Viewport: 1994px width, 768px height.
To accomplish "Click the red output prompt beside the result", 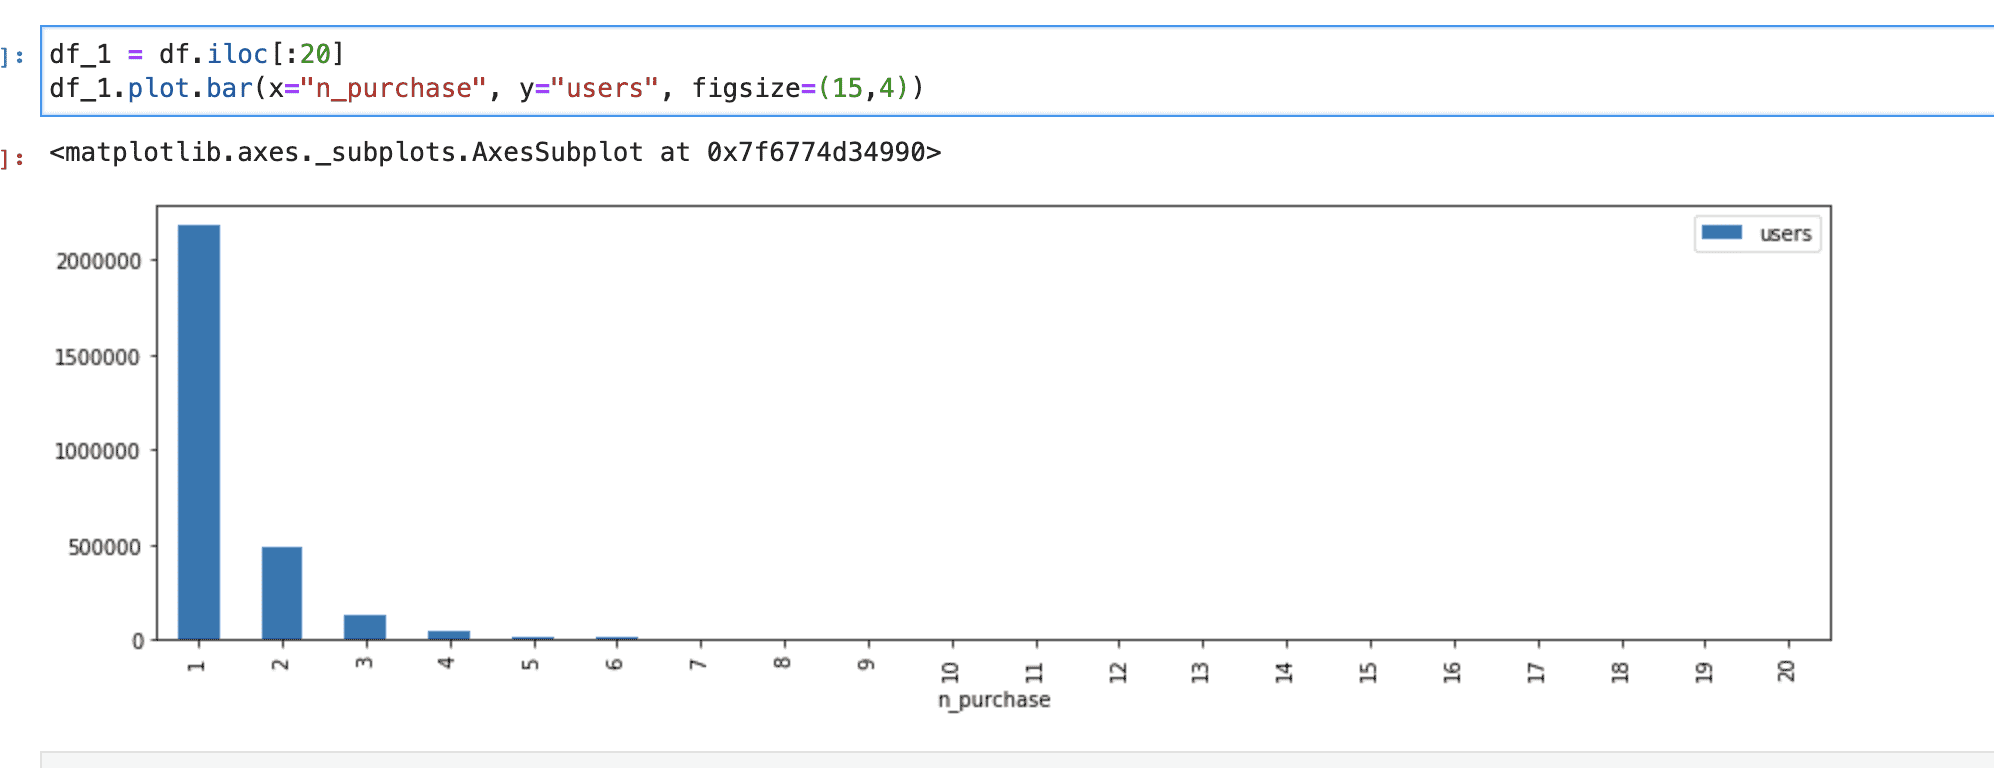I will (x=13, y=158).
